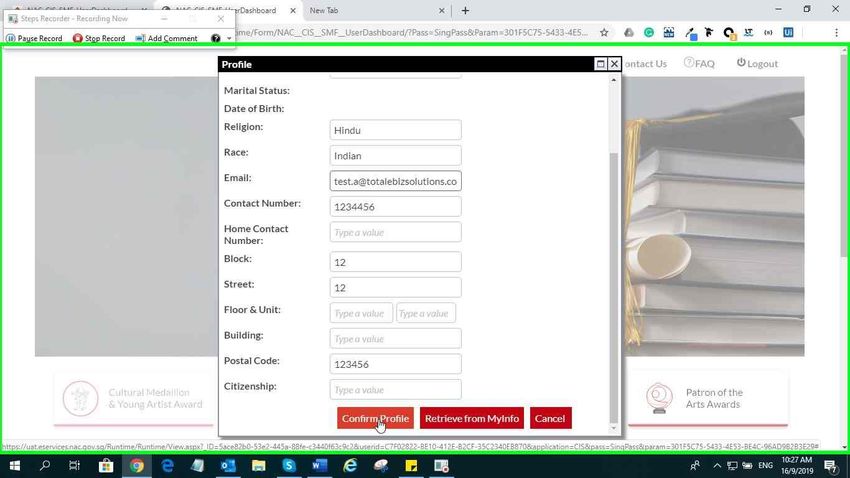
Task: Open Windows taskbar search
Action: click(x=45, y=466)
